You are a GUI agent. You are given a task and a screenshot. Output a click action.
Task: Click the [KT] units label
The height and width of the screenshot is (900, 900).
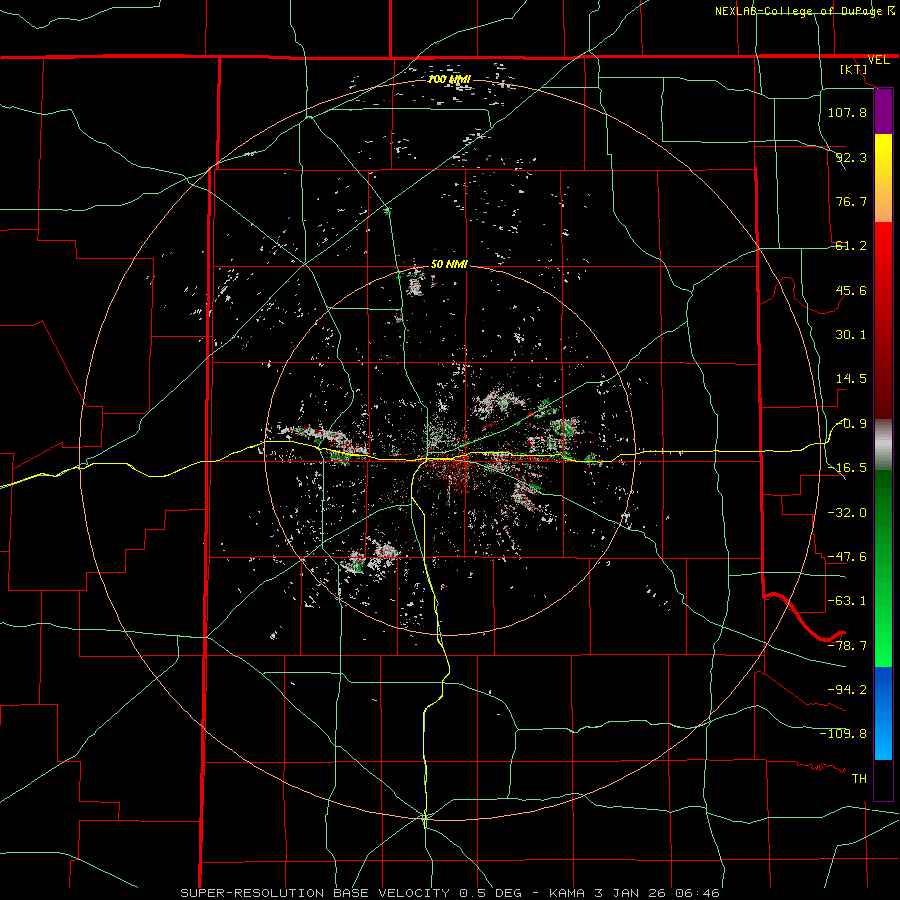coord(854,69)
